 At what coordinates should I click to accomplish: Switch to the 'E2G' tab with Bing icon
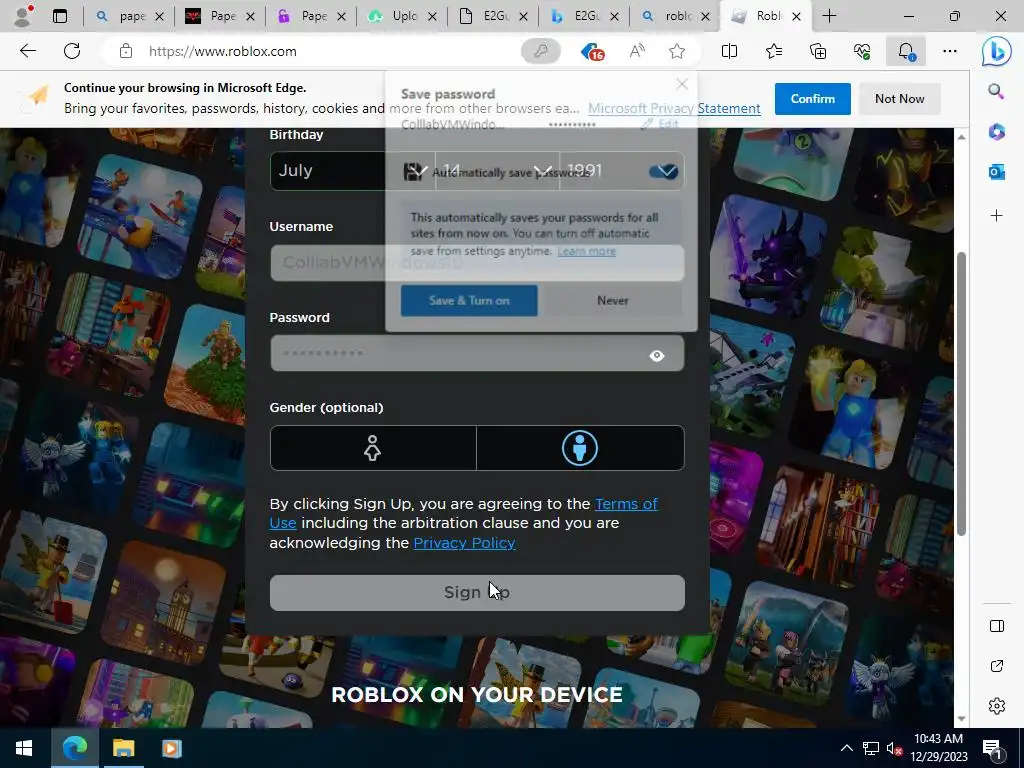[584, 16]
